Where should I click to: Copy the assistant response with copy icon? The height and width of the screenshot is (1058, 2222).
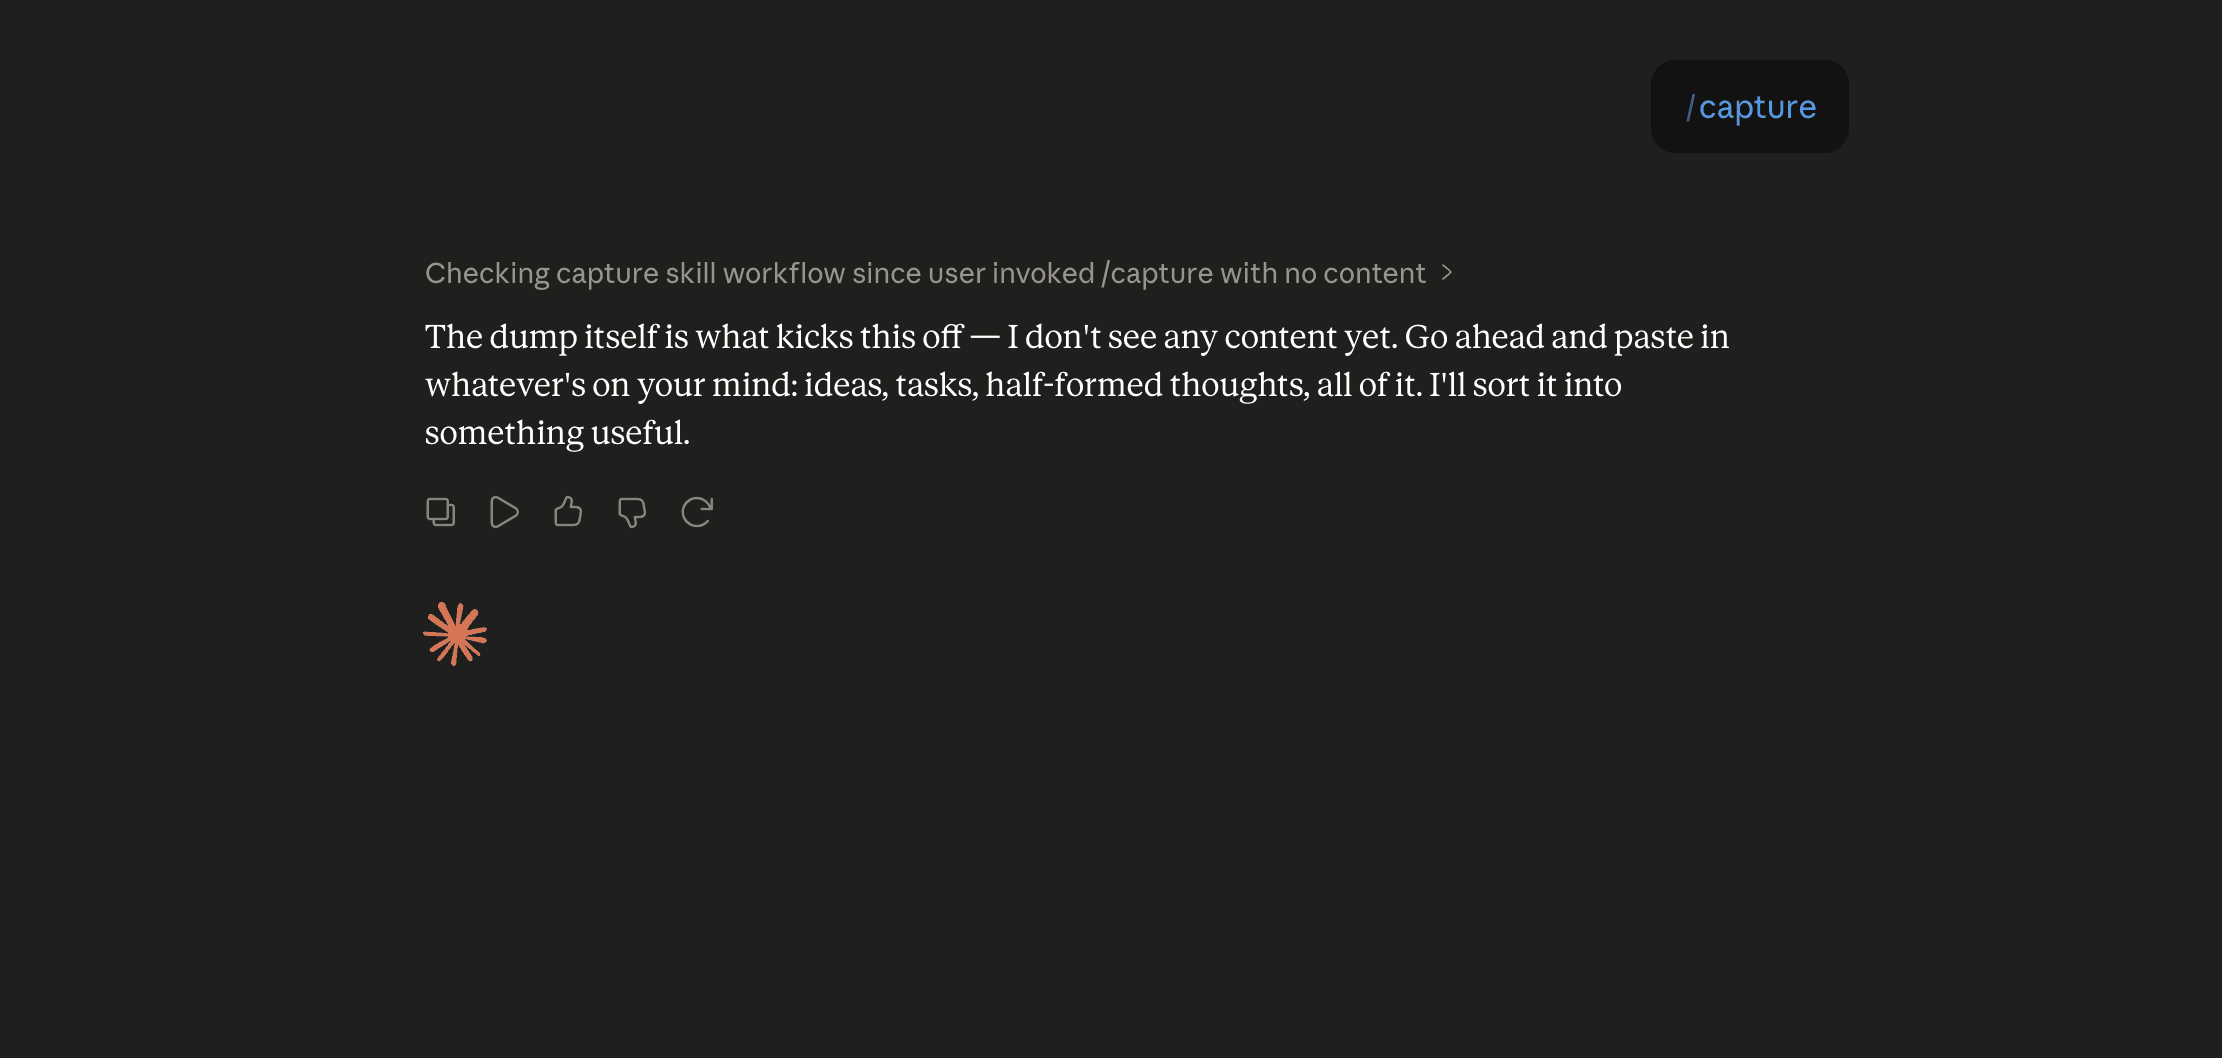click(x=440, y=512)
